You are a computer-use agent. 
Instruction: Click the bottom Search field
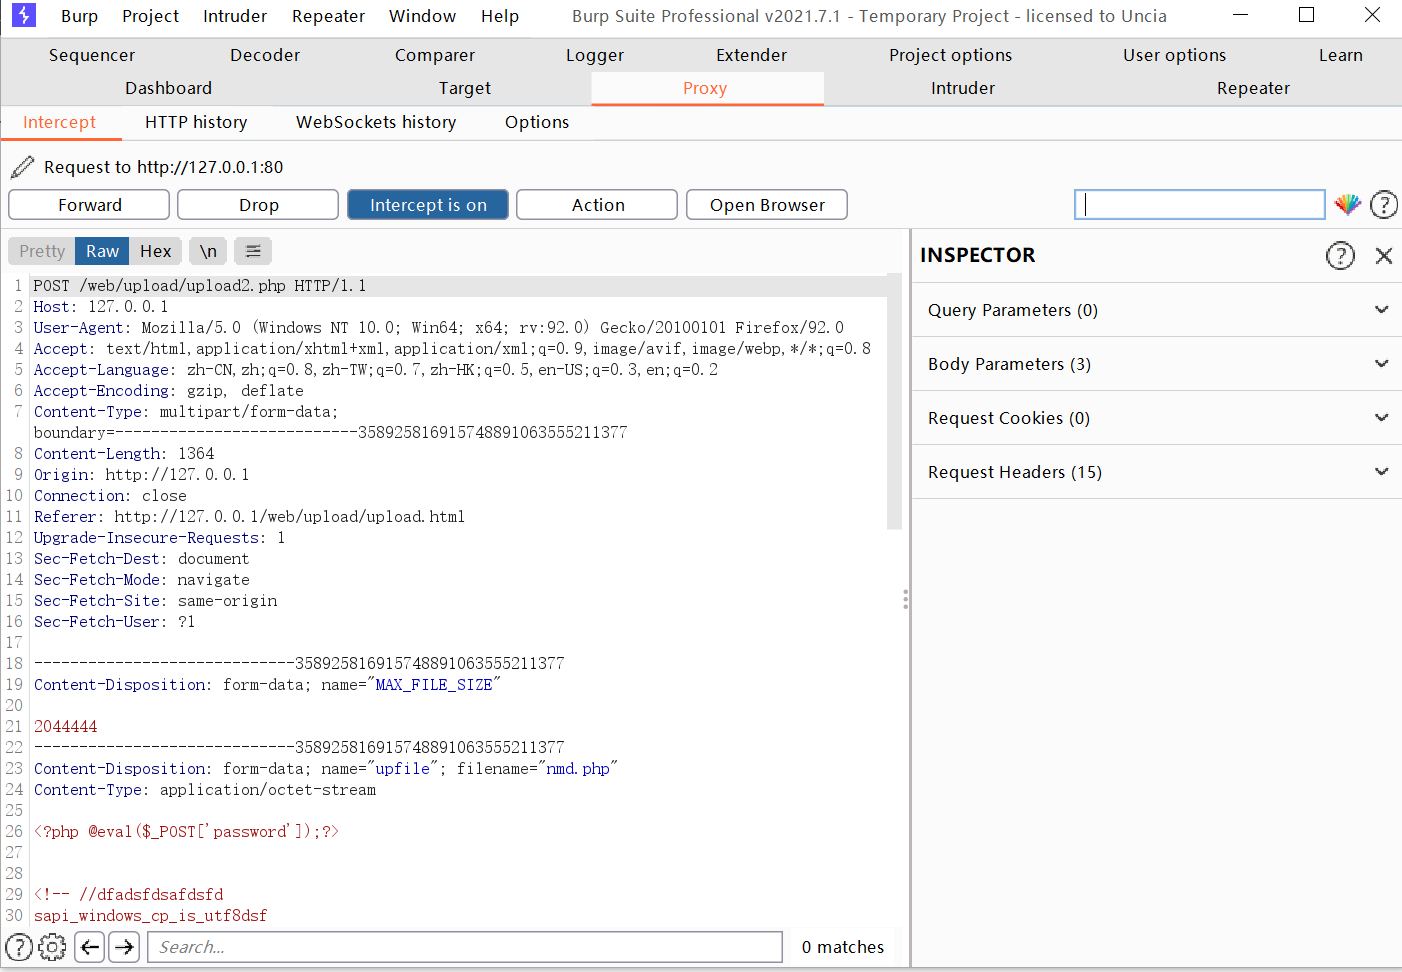pos(465,947)
